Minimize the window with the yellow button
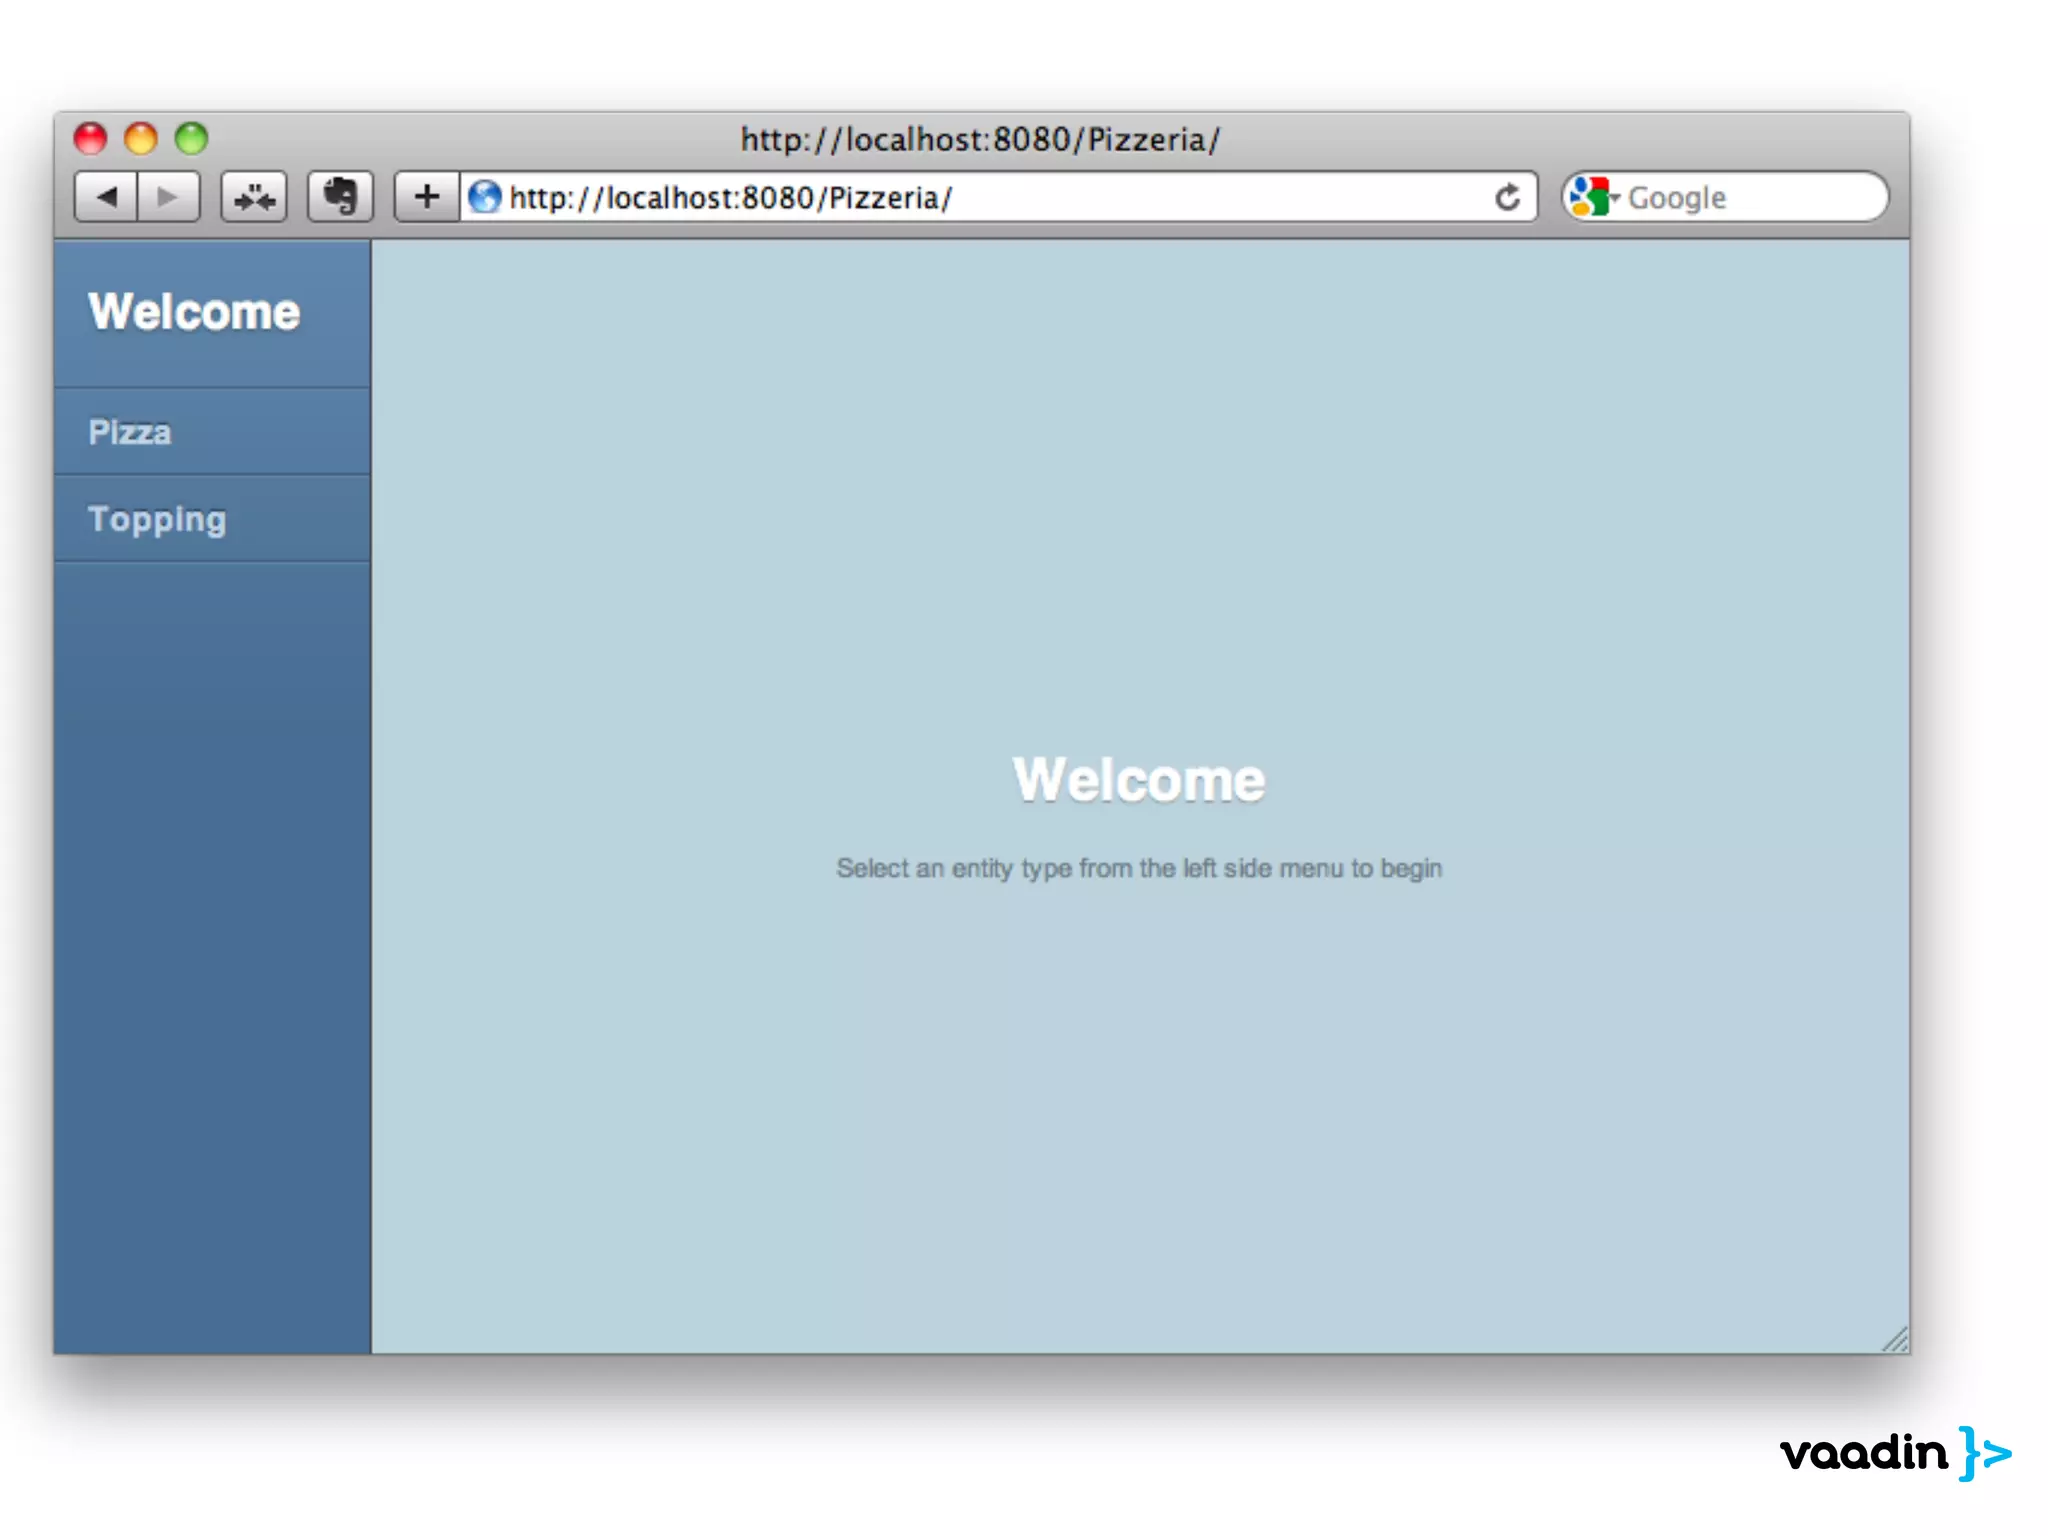This screenshot has width=2048, height=1536. tap(141, 138)
